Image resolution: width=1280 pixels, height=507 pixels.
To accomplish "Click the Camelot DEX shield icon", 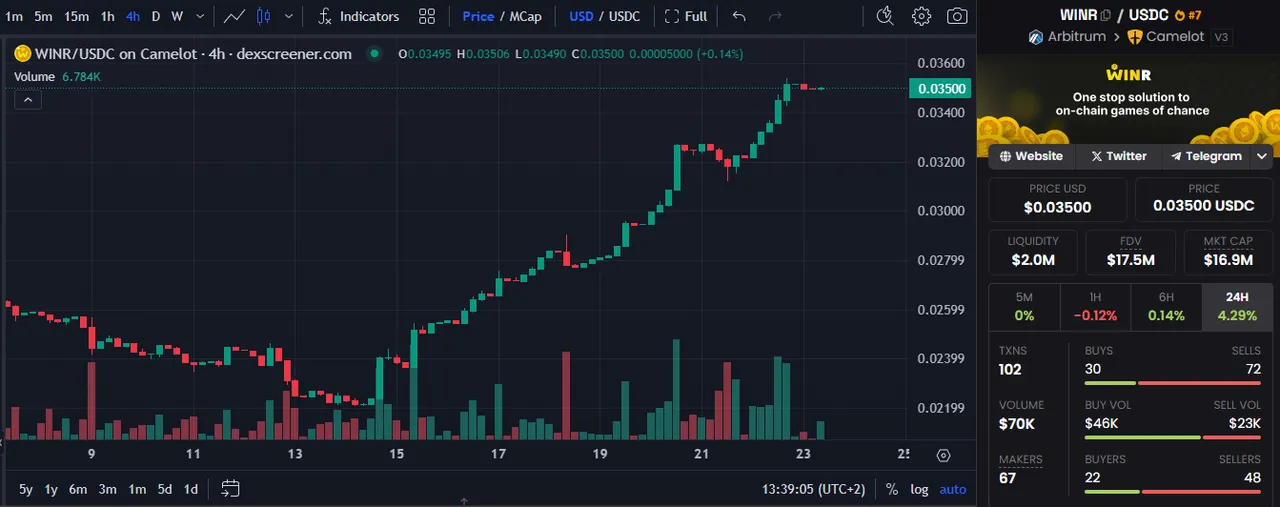I will (1135, 37).
